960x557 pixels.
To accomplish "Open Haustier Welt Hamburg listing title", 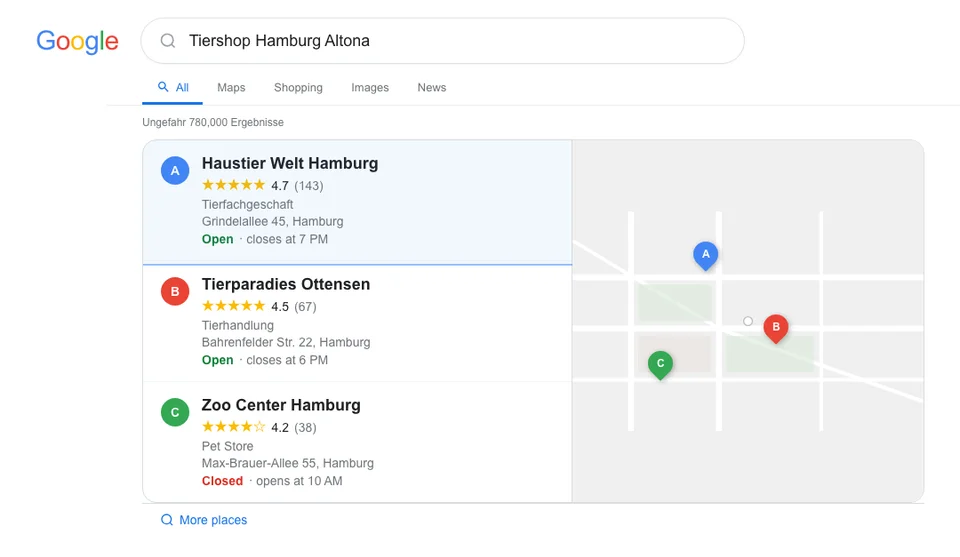I will coord(290,163).
